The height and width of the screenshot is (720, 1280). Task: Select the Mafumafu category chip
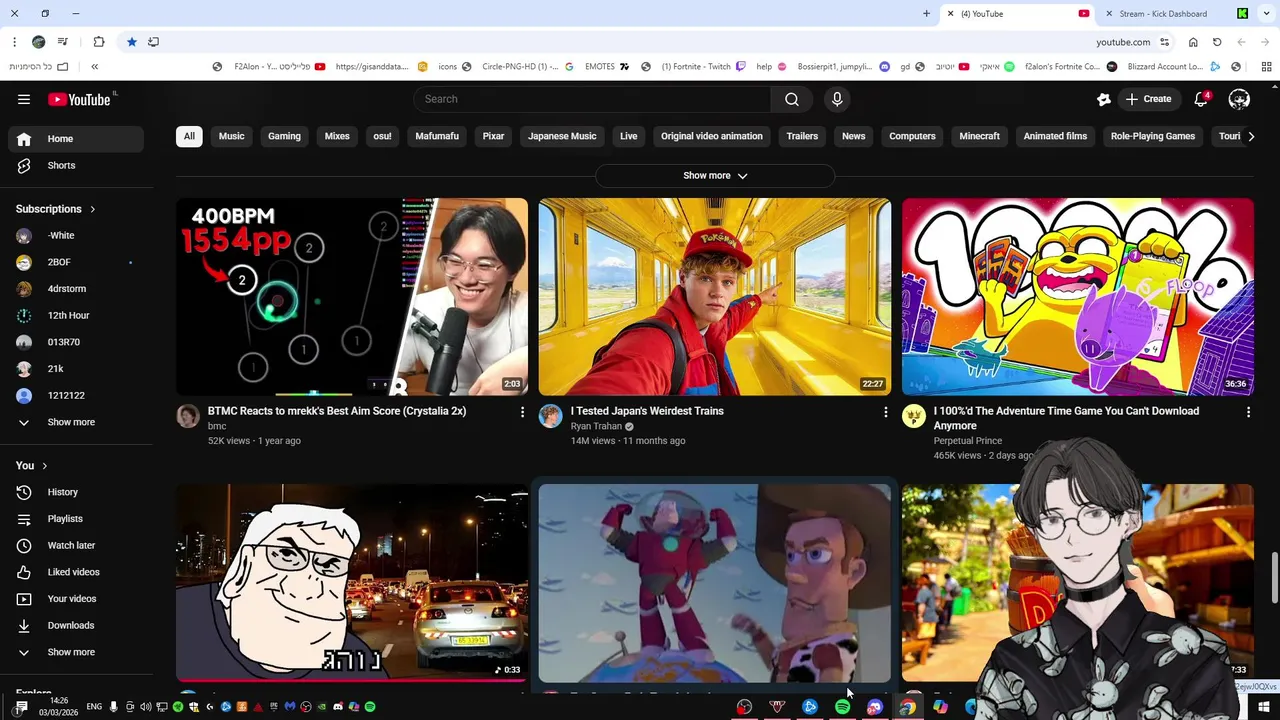(x=437, y=136)
